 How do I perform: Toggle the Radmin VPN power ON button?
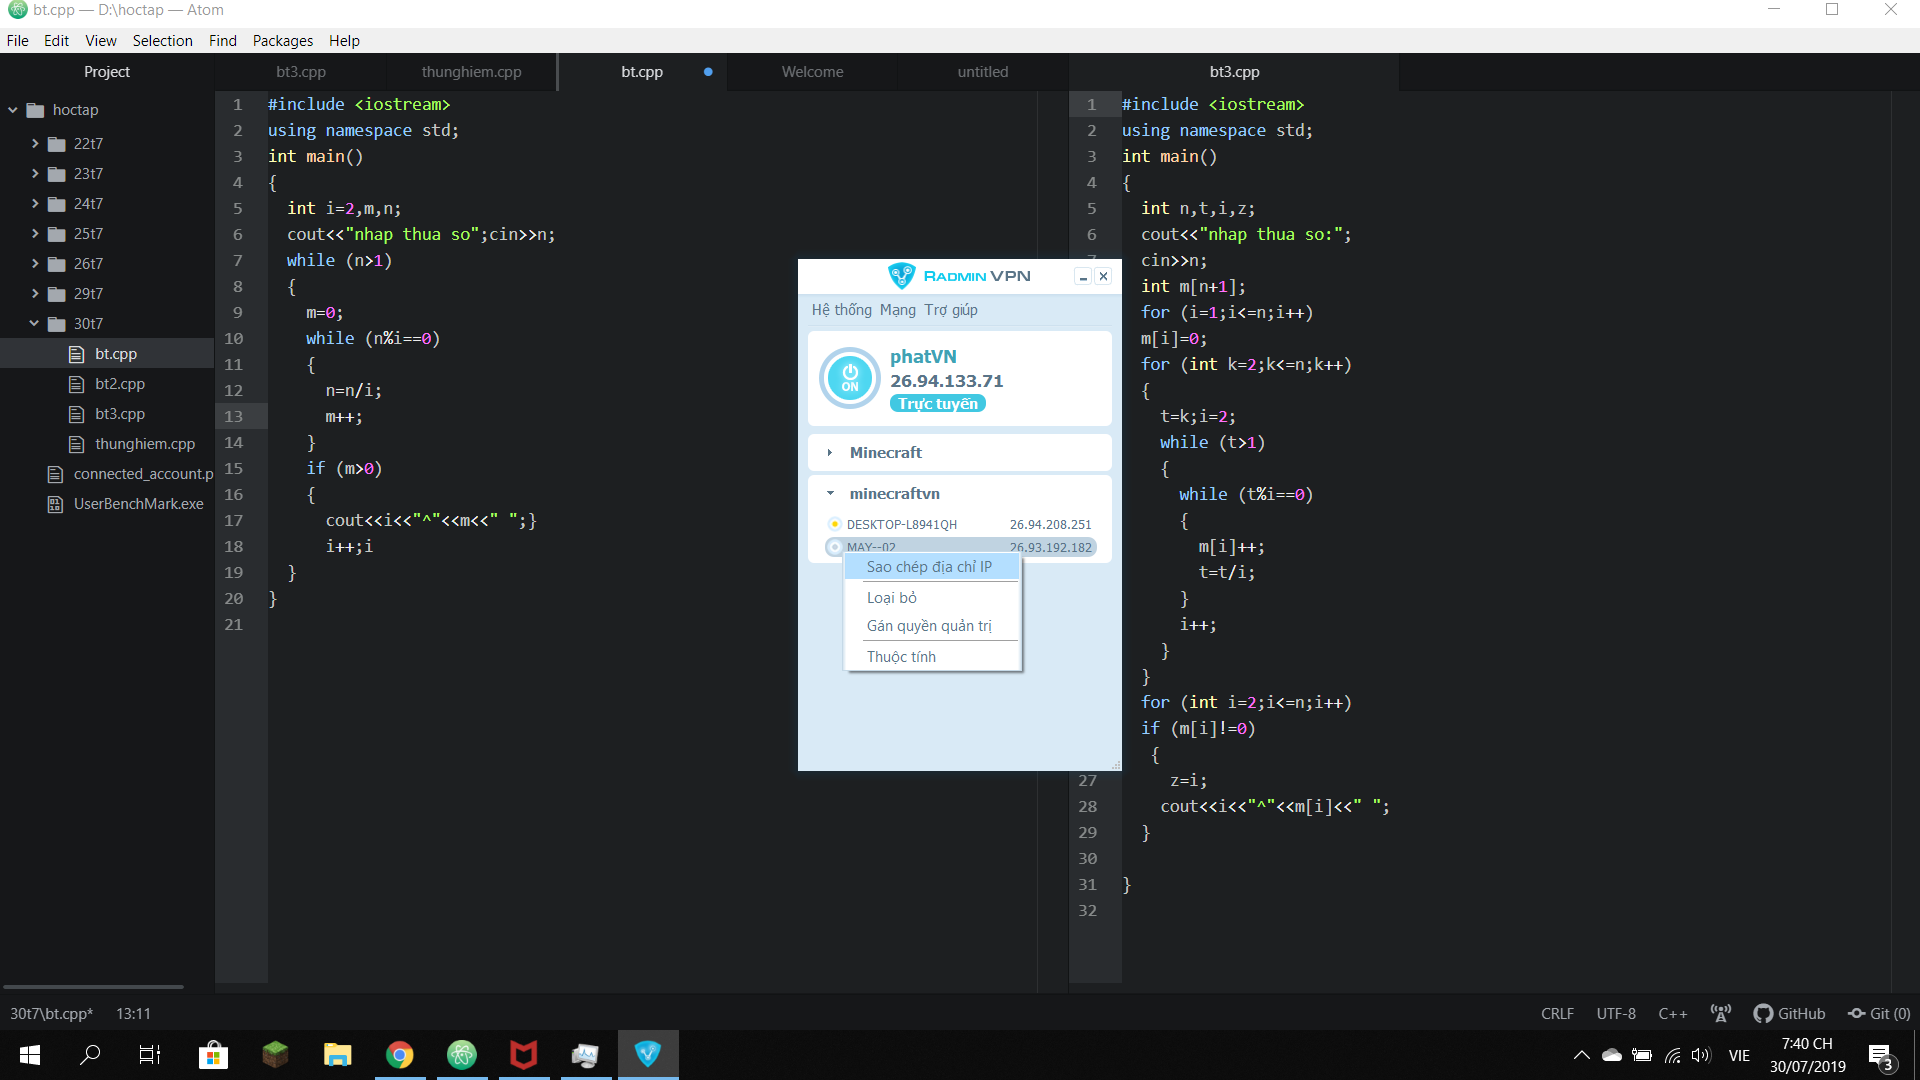[849, 378]
